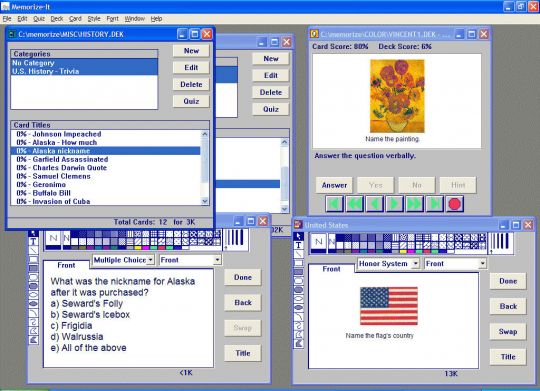Click Title button in United States window
This screenshot has width=540, height=391.
[508, 357]
